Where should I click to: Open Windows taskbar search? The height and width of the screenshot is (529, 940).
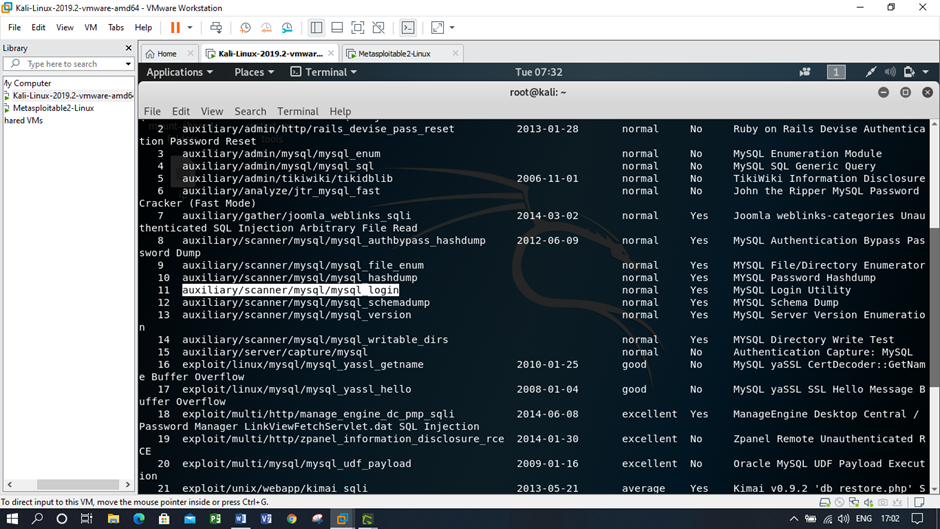point(37,519)
